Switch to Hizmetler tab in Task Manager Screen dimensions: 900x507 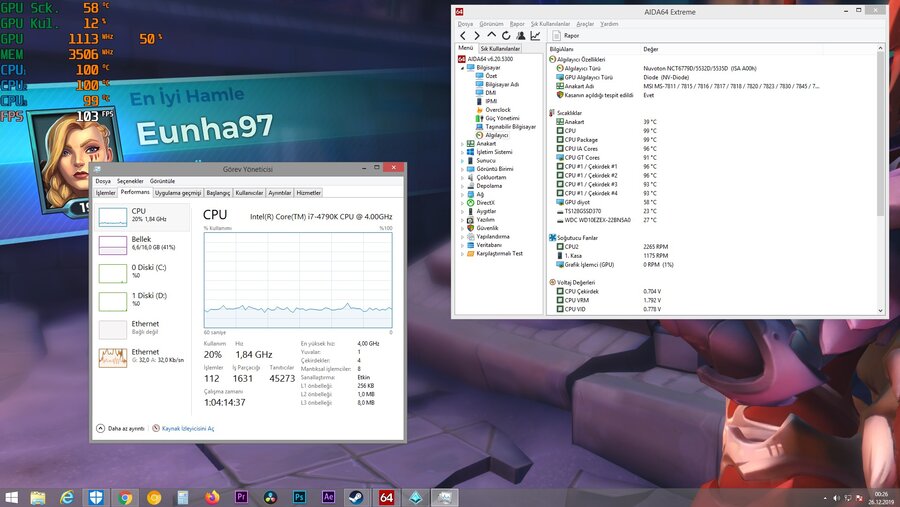coord(308,193)
